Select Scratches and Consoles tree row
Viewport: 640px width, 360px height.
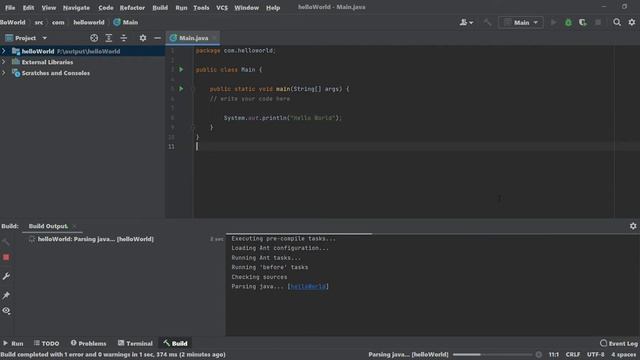tap(82, 73)
